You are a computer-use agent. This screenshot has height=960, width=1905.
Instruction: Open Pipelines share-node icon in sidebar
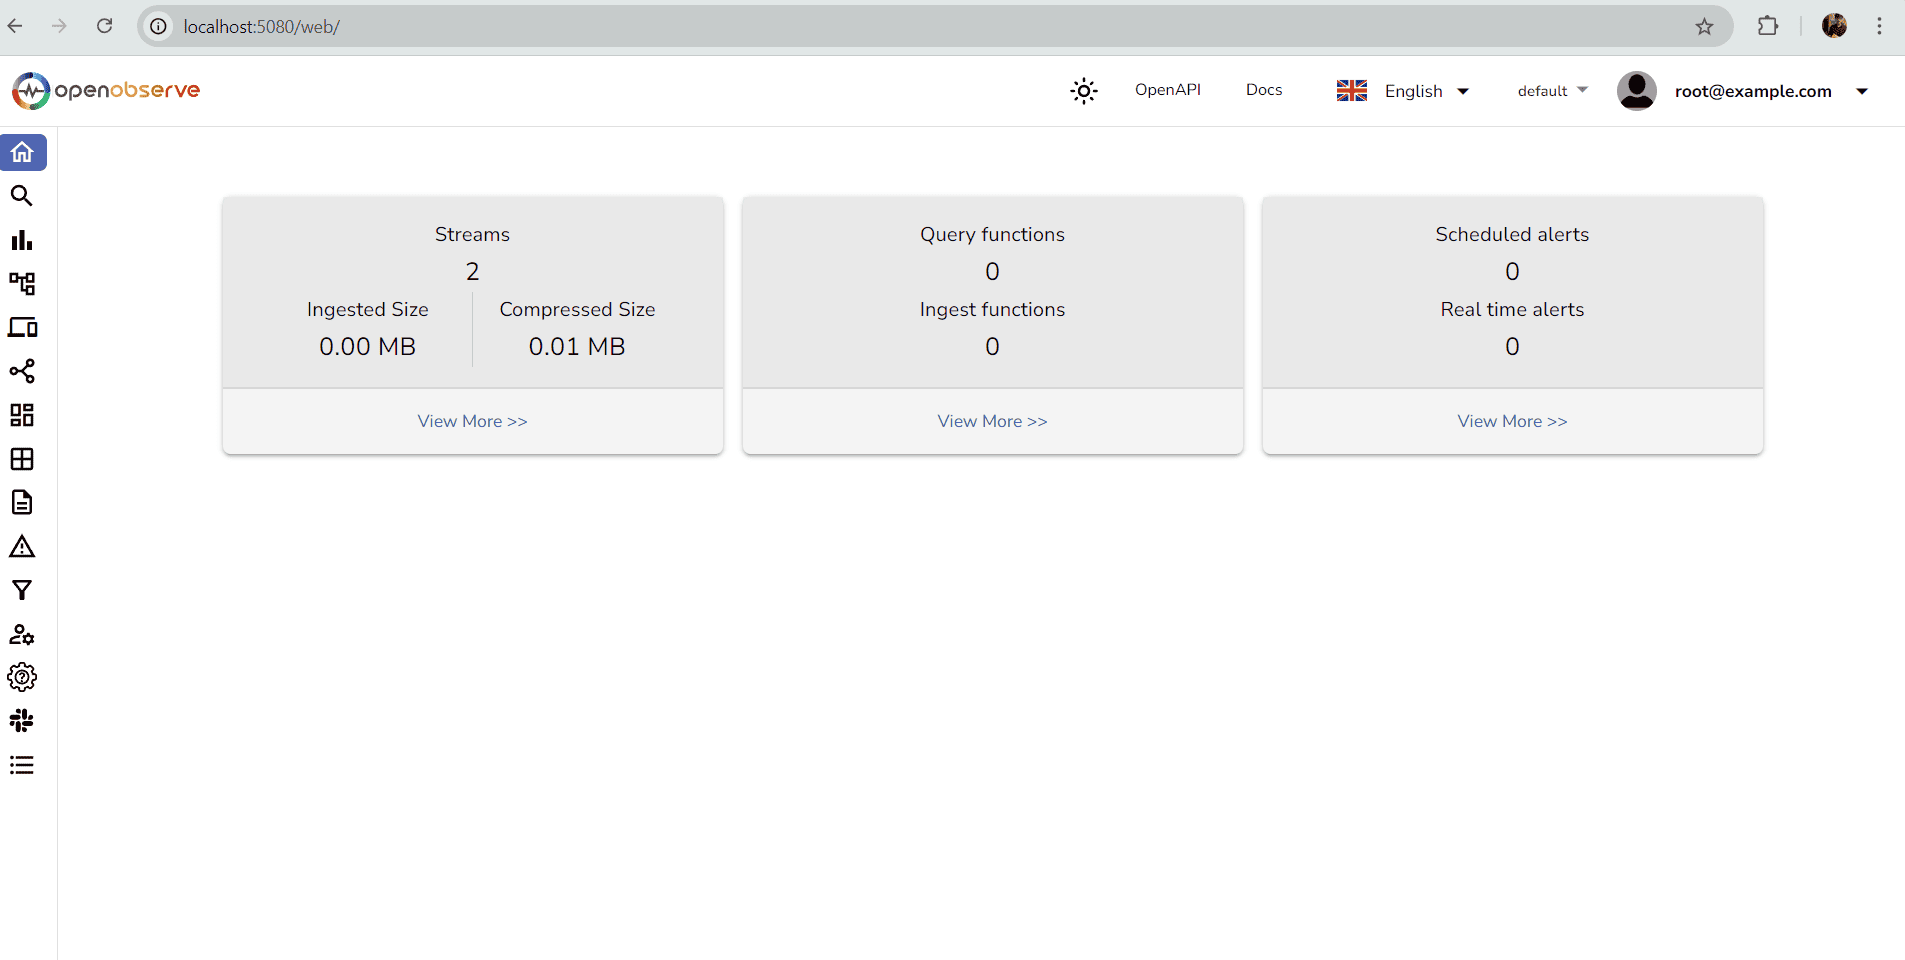tap(22, 371)
